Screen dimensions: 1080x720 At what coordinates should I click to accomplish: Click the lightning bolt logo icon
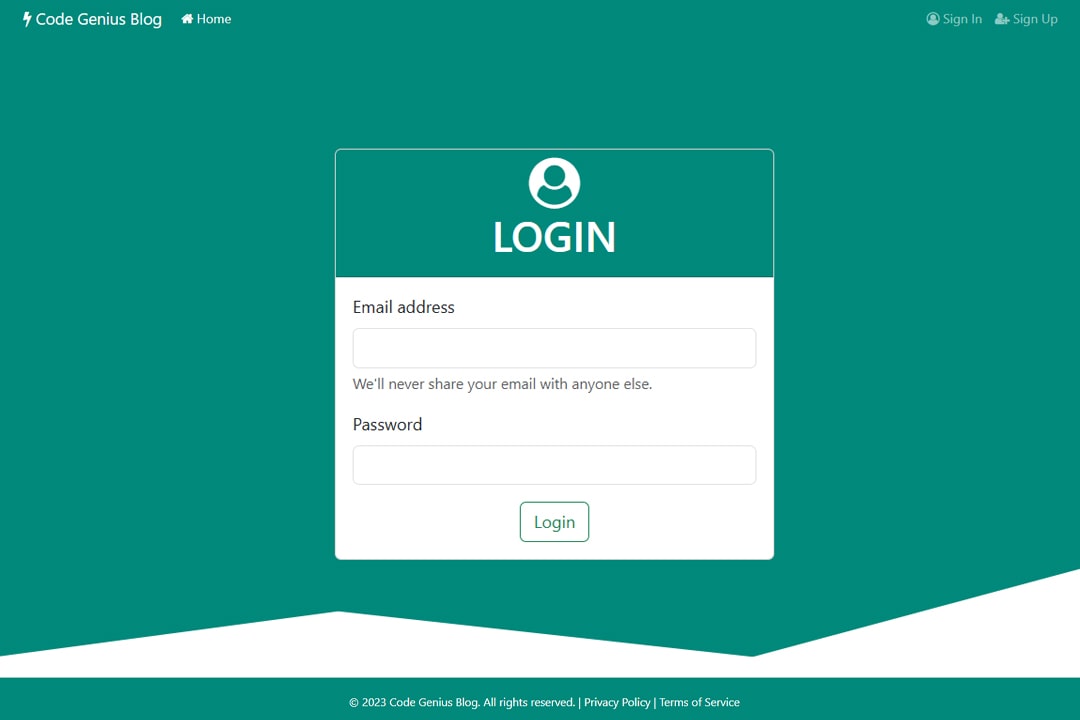pyautogui.click(x=27, y=19)
